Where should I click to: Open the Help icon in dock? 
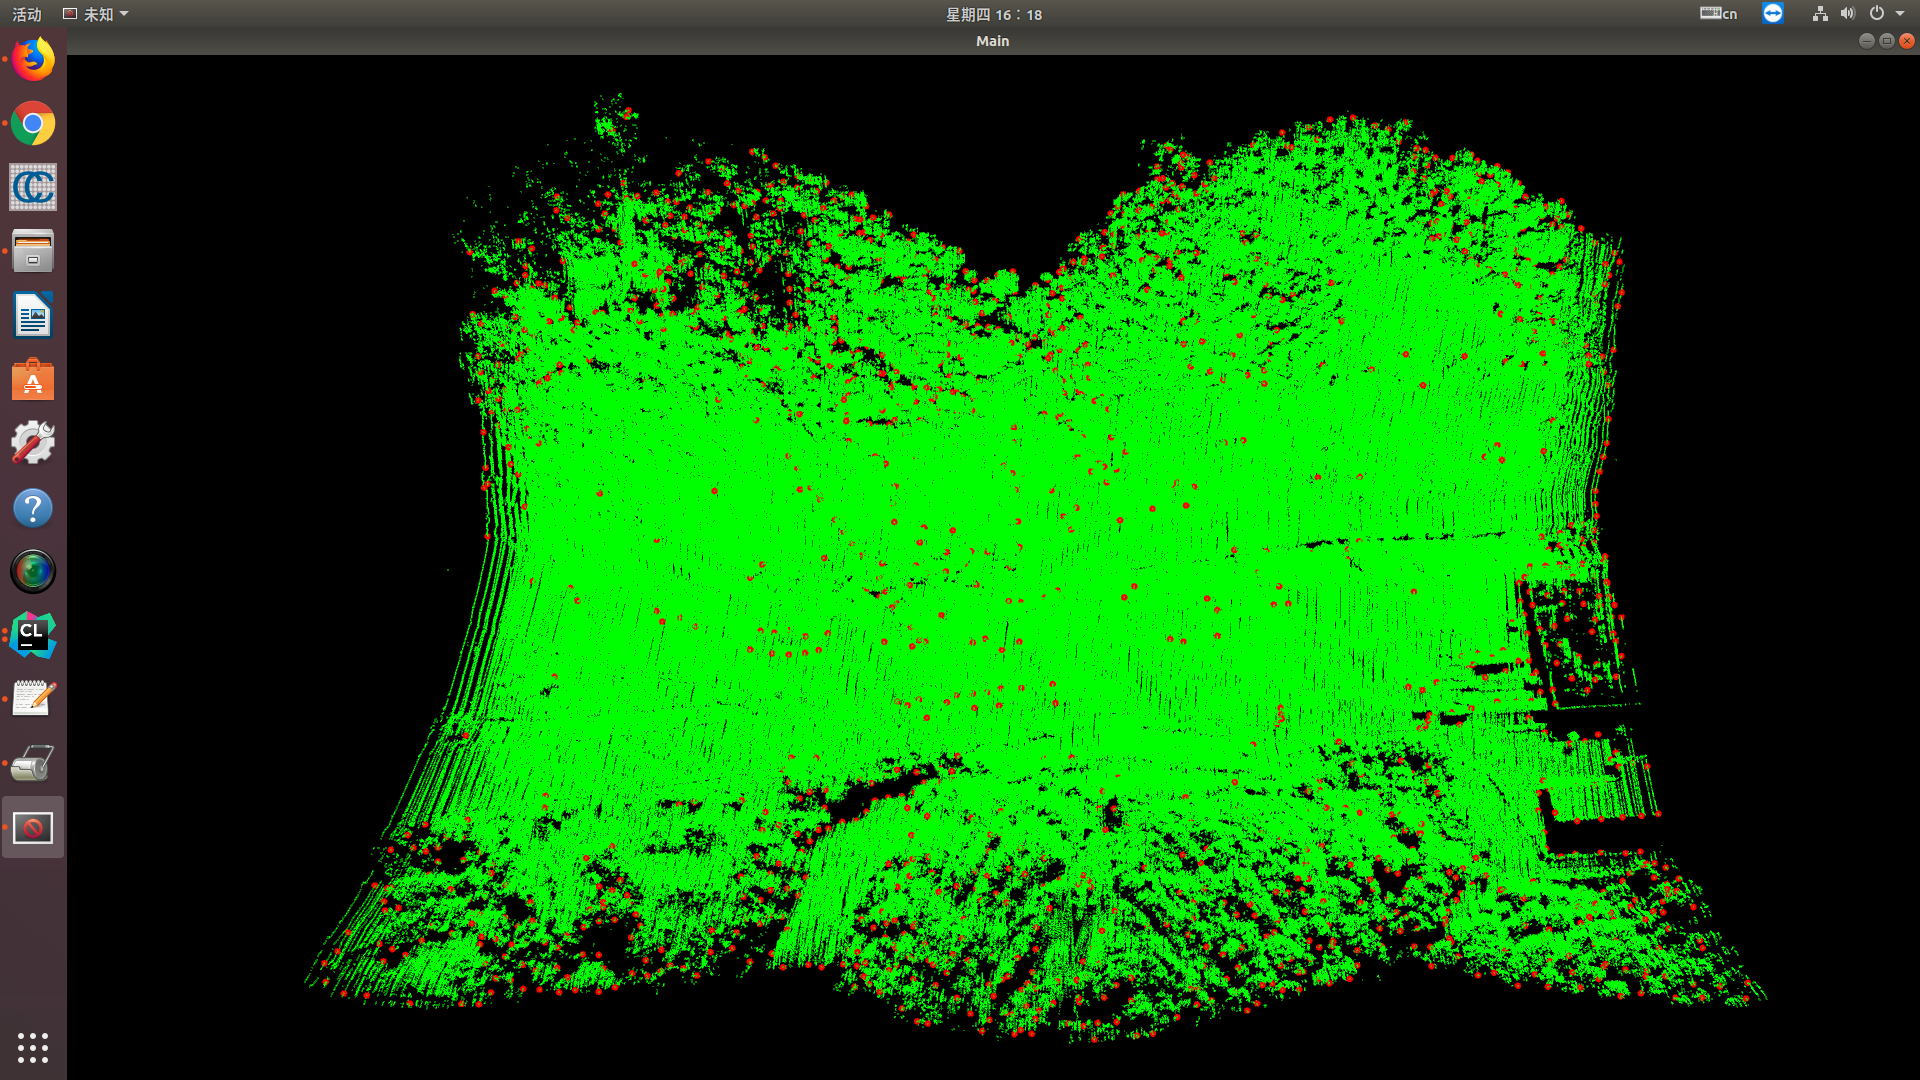click(33, 508)
